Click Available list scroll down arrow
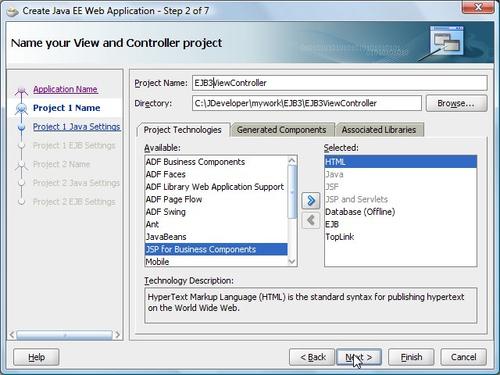This screenshot has width=500, height=375. coord(292,262)
